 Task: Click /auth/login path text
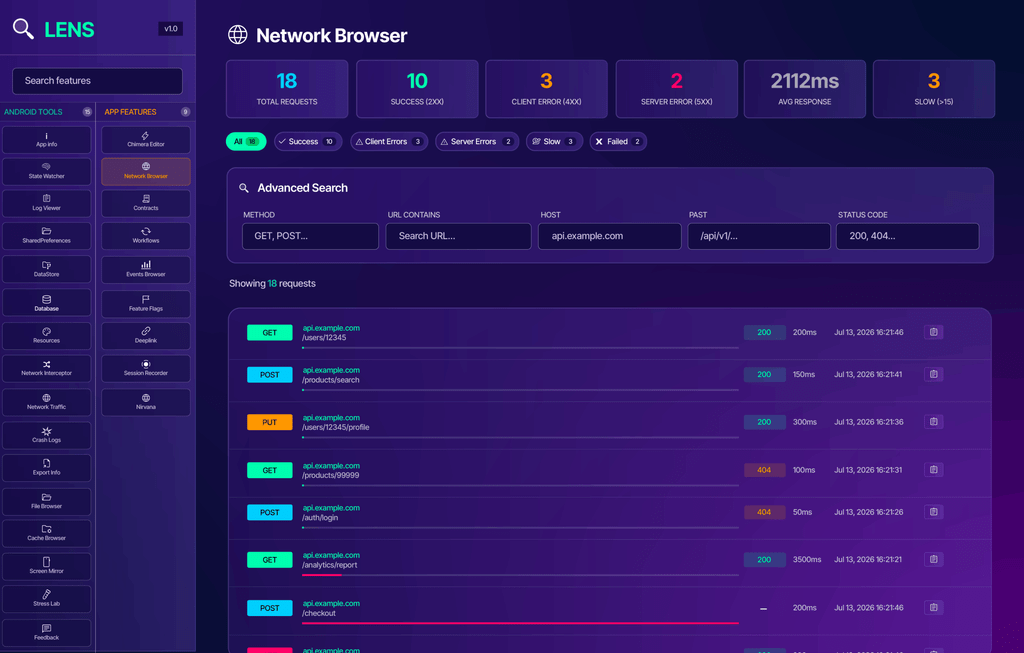click(320, 518)
